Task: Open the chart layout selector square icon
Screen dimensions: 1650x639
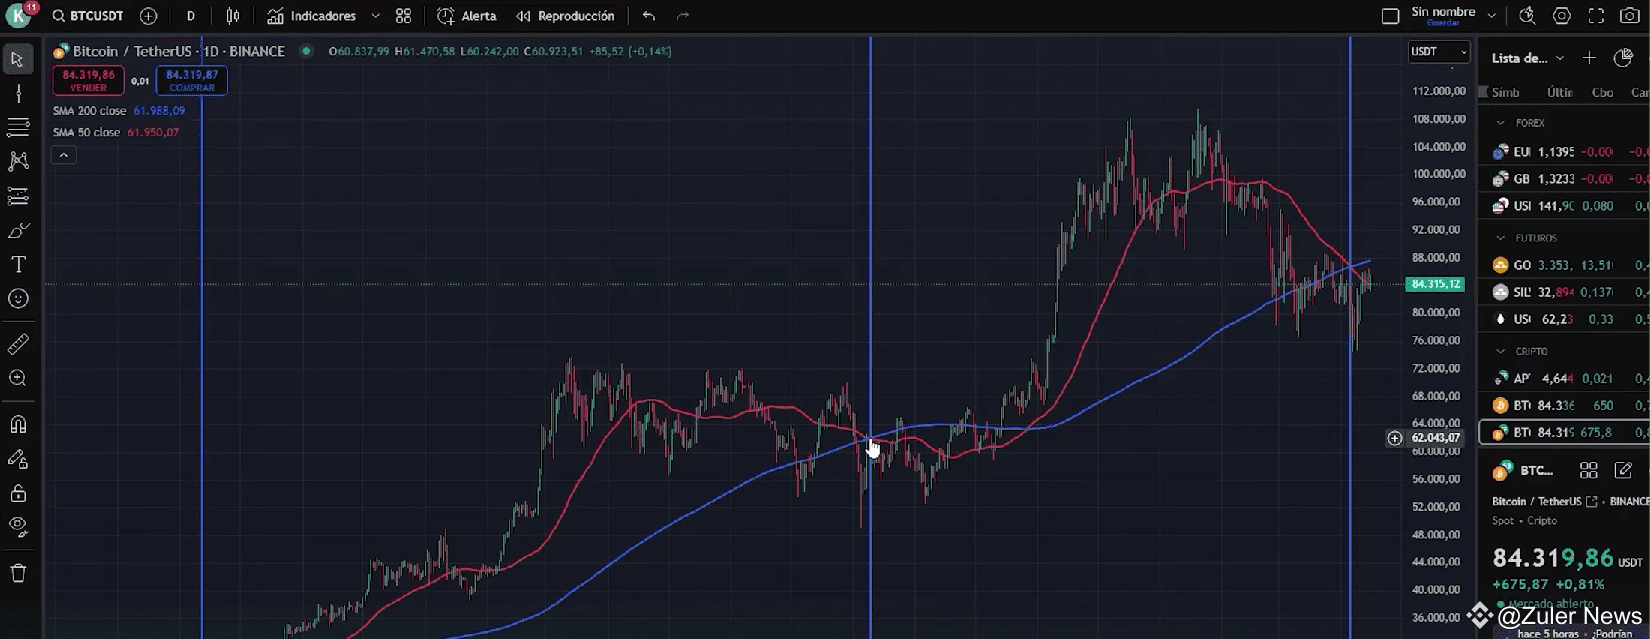Action: [1390, 16]
